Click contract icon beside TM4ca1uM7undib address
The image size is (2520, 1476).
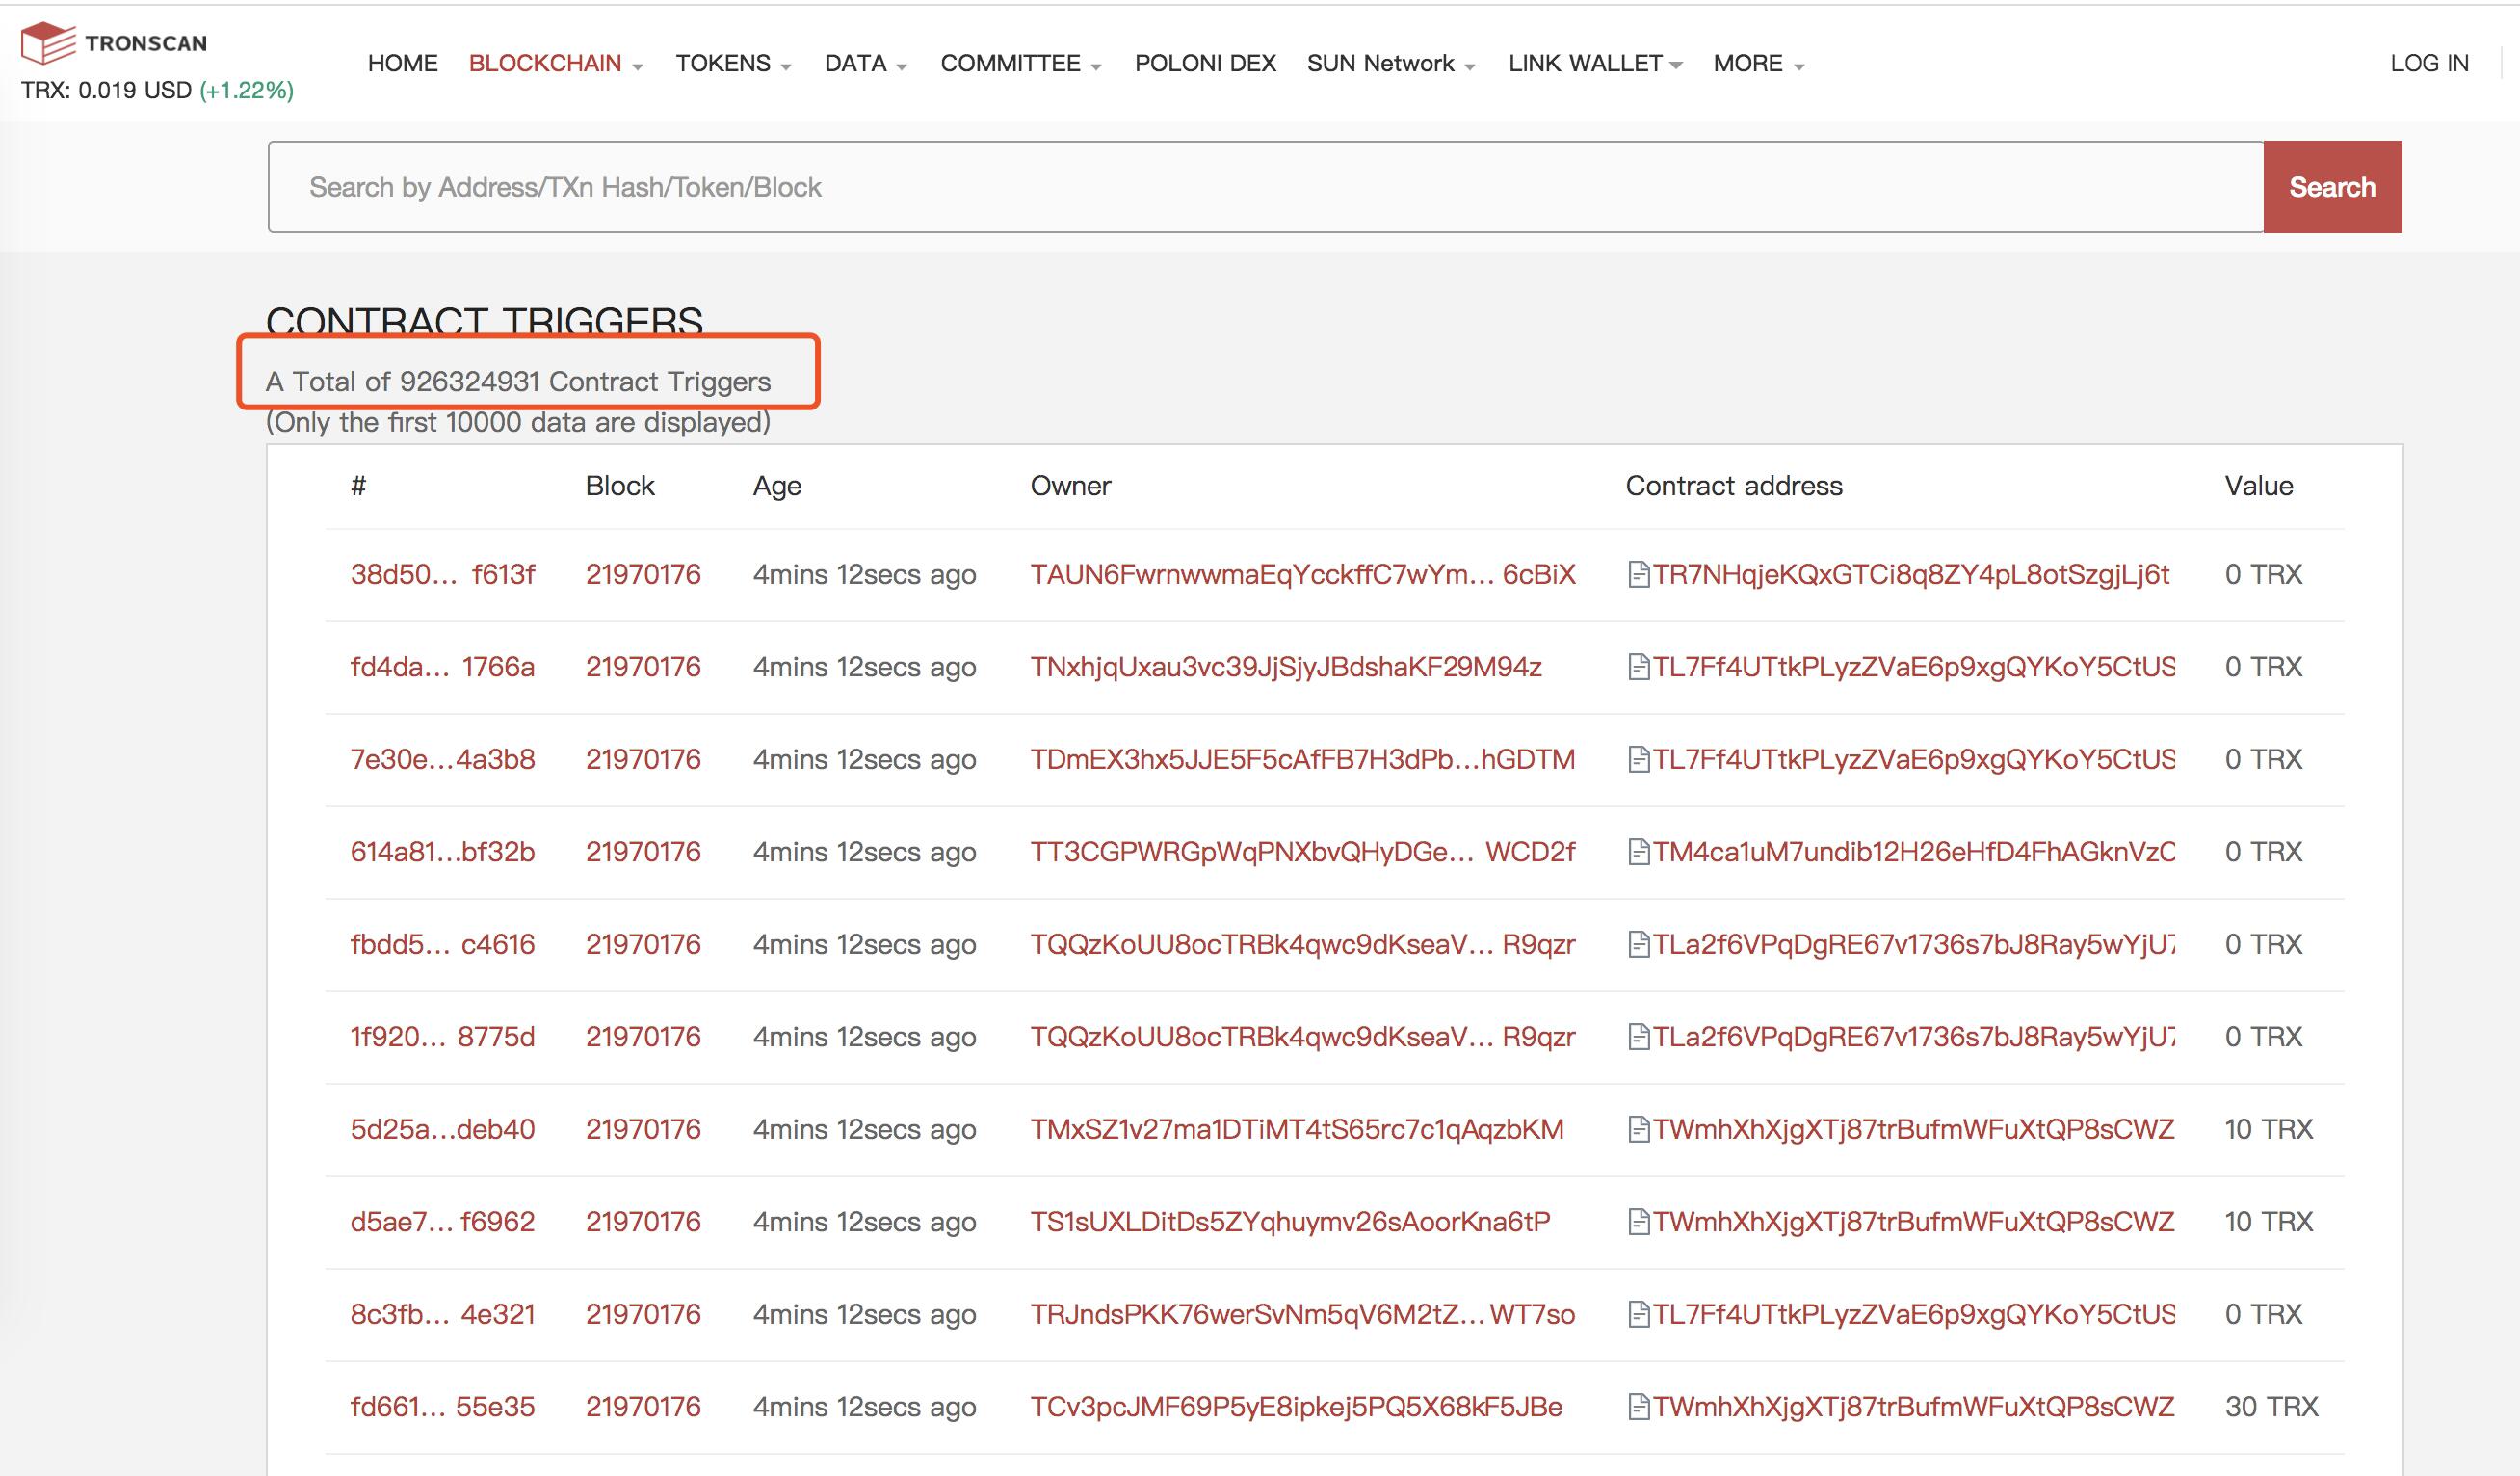[x=1638, y=852]
